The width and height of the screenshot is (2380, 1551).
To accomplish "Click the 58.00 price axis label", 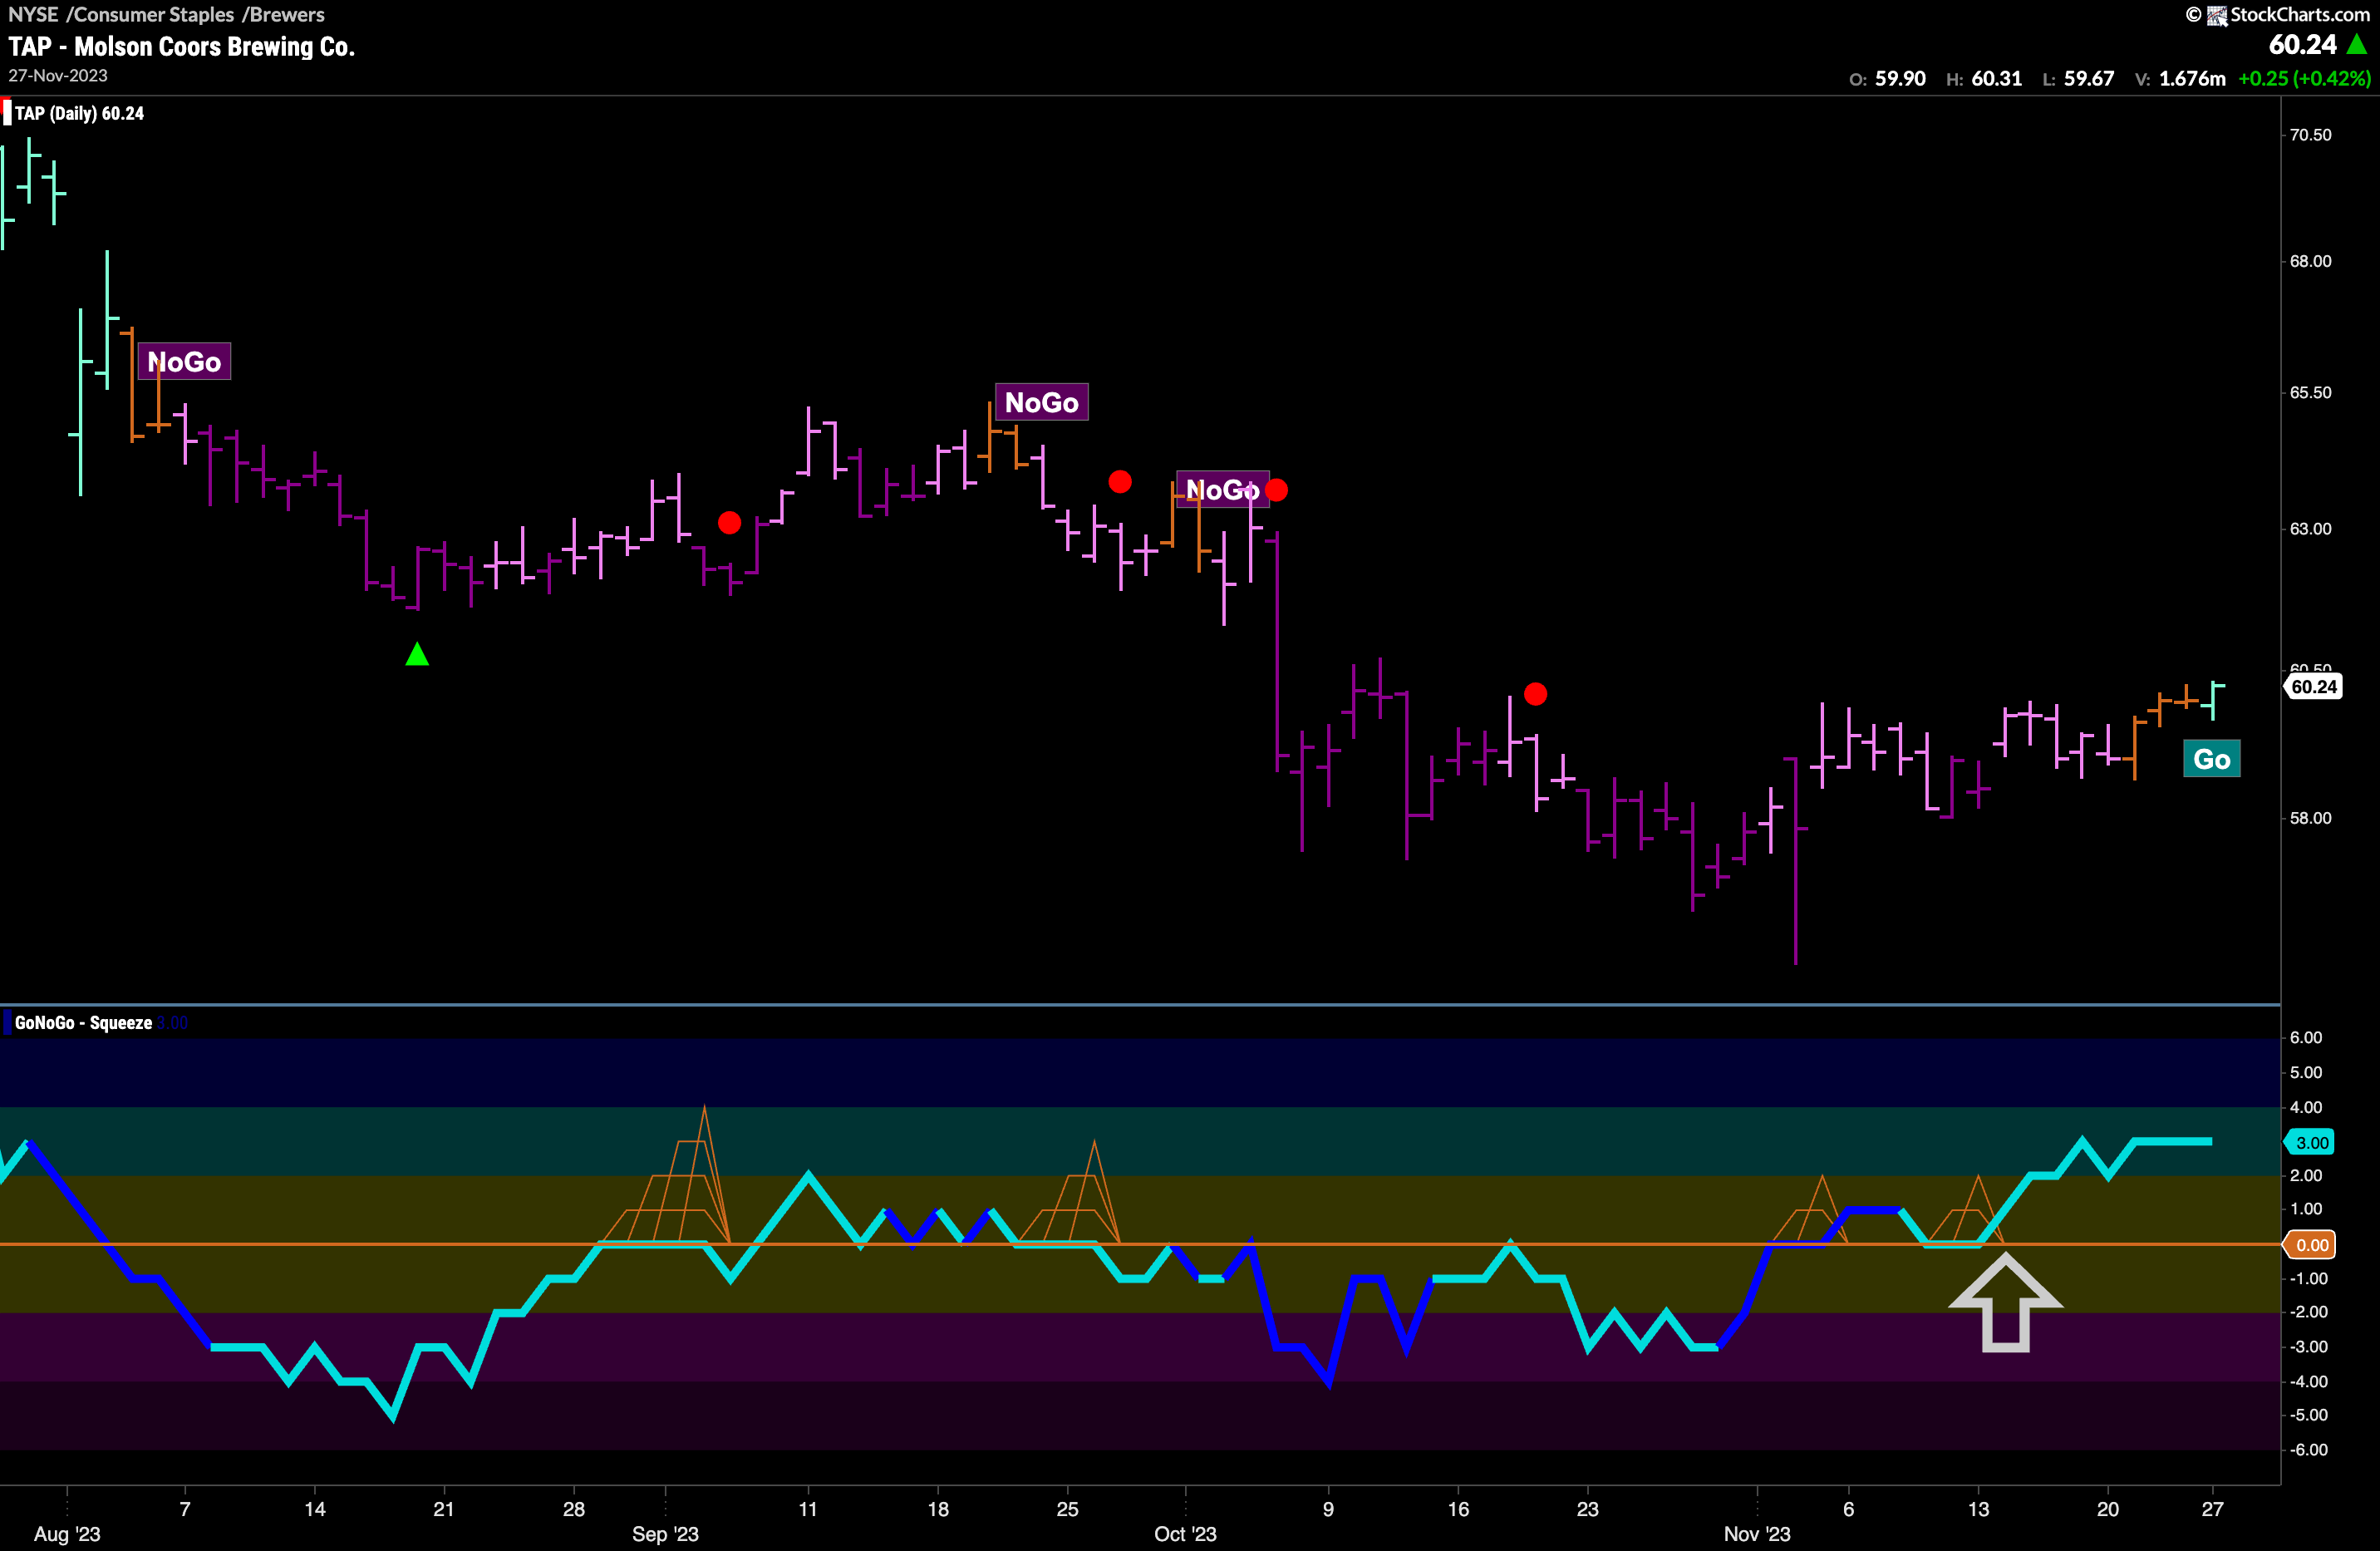I will [x=2310, y=818].
